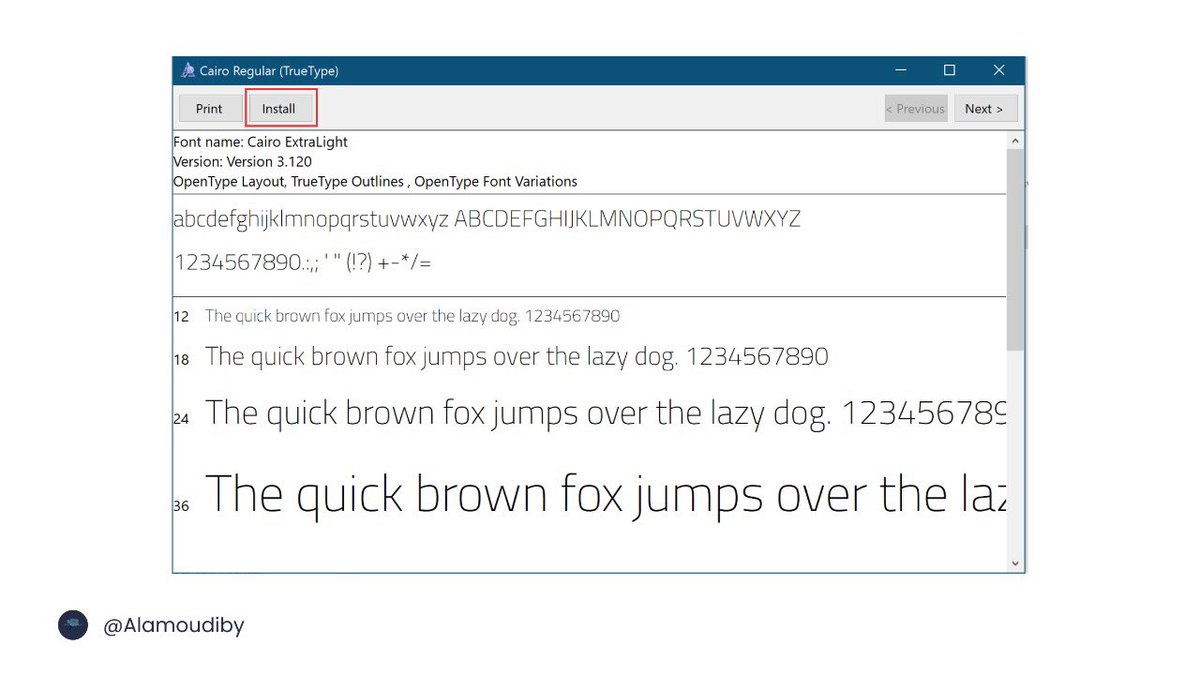Click the 'Cairo Regular (TrueType)' window title

click(x=270, y=71)
